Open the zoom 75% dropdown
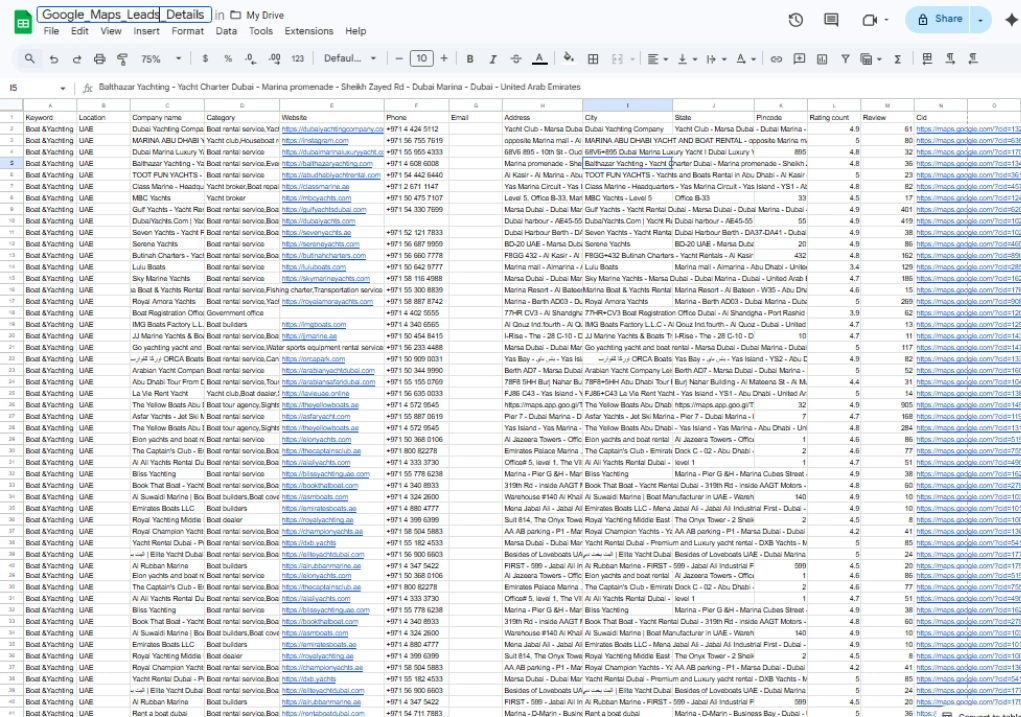 coord(161,59)
